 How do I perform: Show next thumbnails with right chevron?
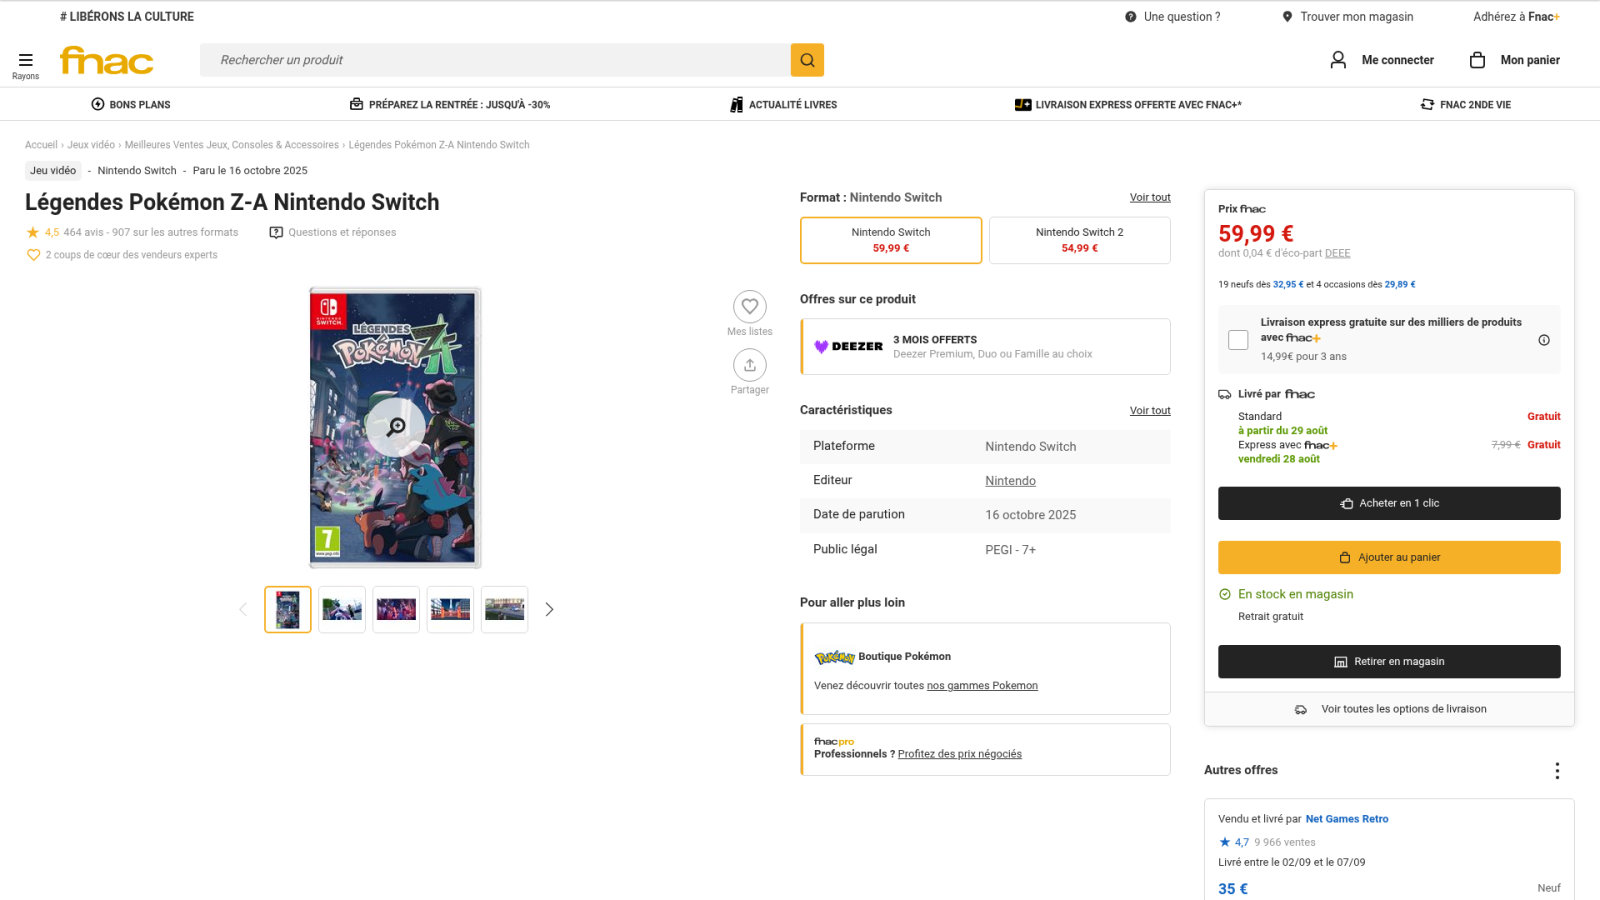549,609
